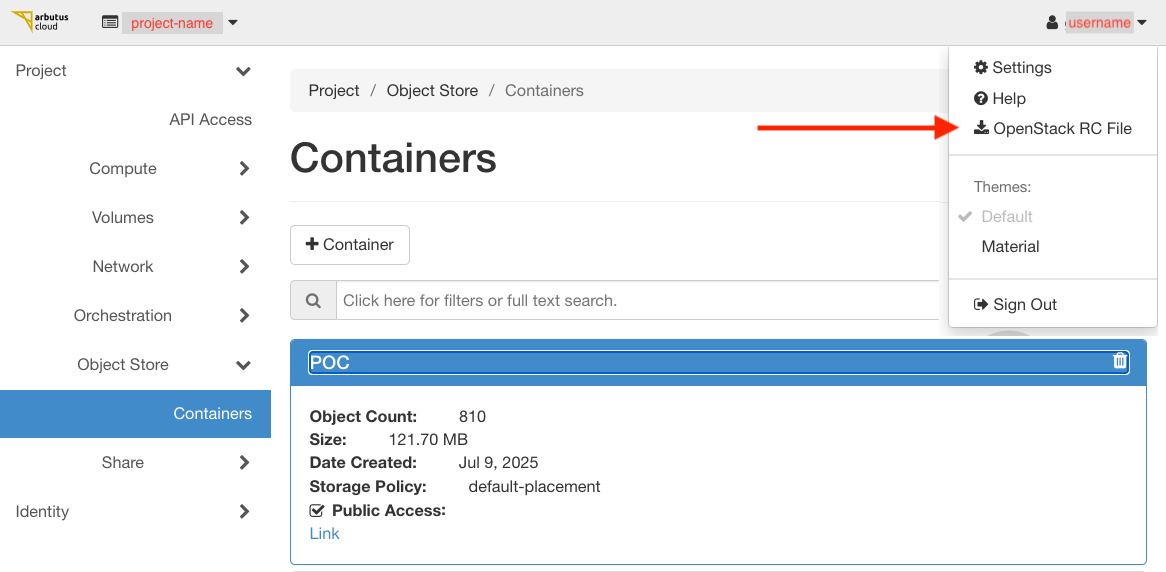
Task: Click the checkmark beside Default theme
Action: 965,216
